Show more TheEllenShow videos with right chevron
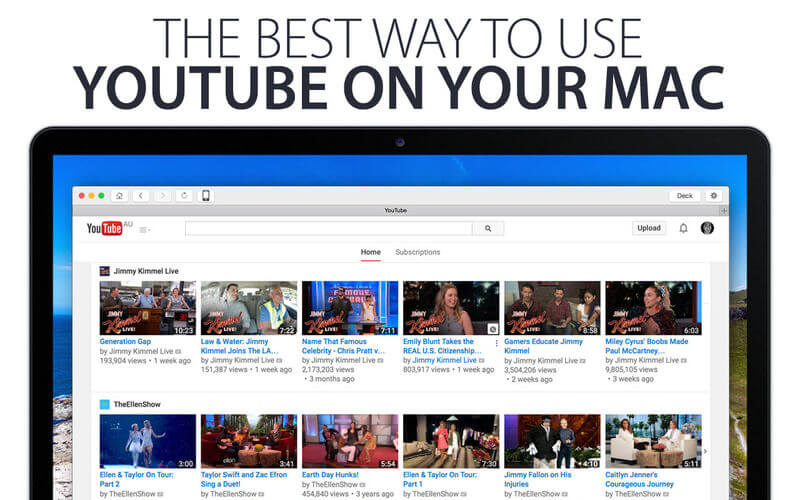The image size is (800, 500). tap(705, 451)
